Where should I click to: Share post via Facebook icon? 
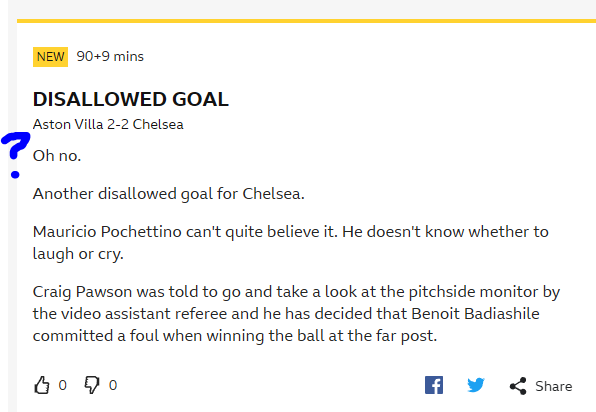pyautogui.click(x=434, y=385)
